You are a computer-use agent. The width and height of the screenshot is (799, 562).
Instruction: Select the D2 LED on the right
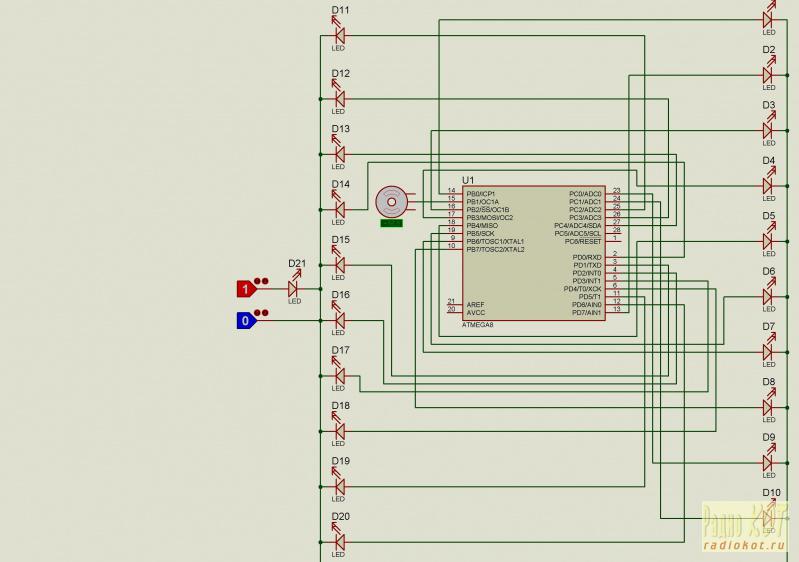(769, 74)
